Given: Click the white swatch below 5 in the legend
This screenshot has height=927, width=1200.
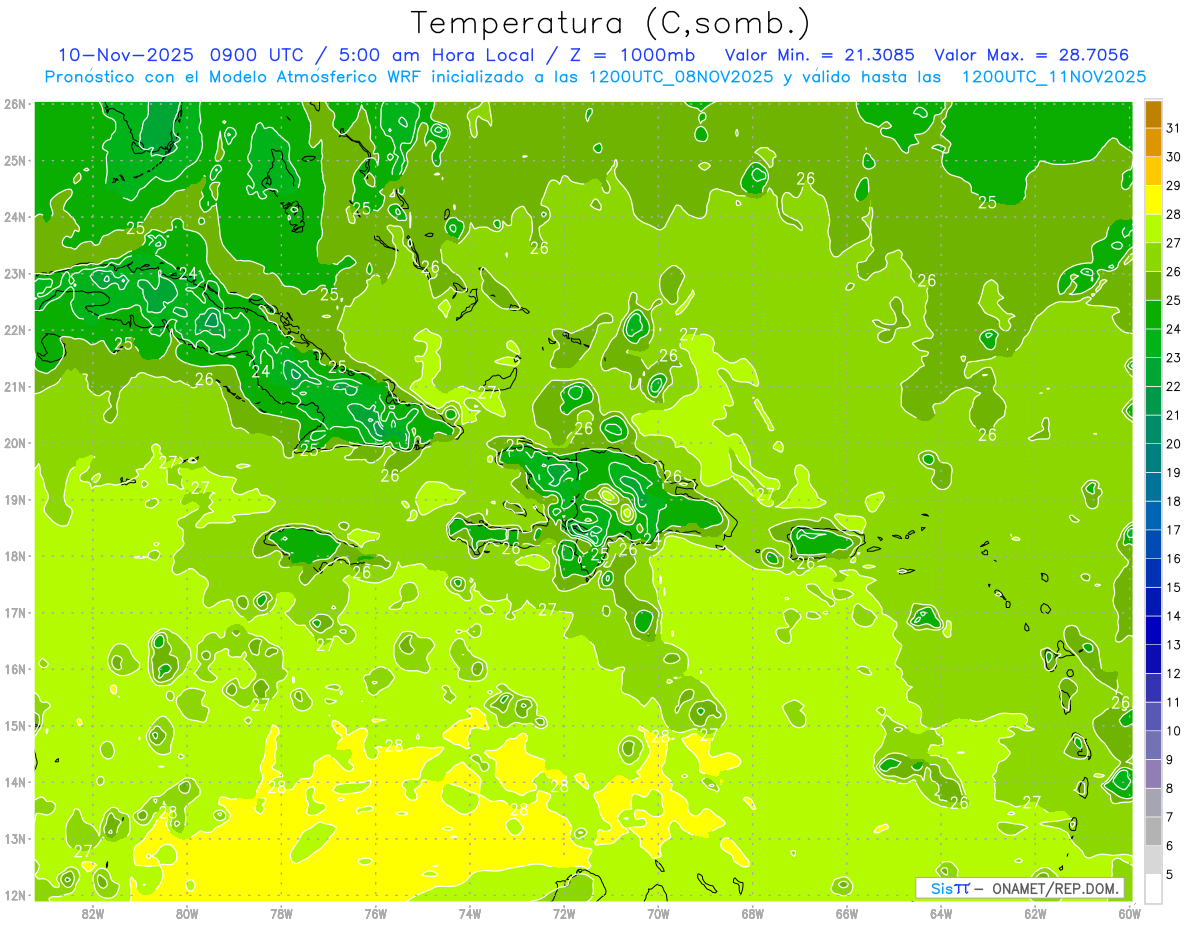Looking at the screenshot, I should 1153,888.
